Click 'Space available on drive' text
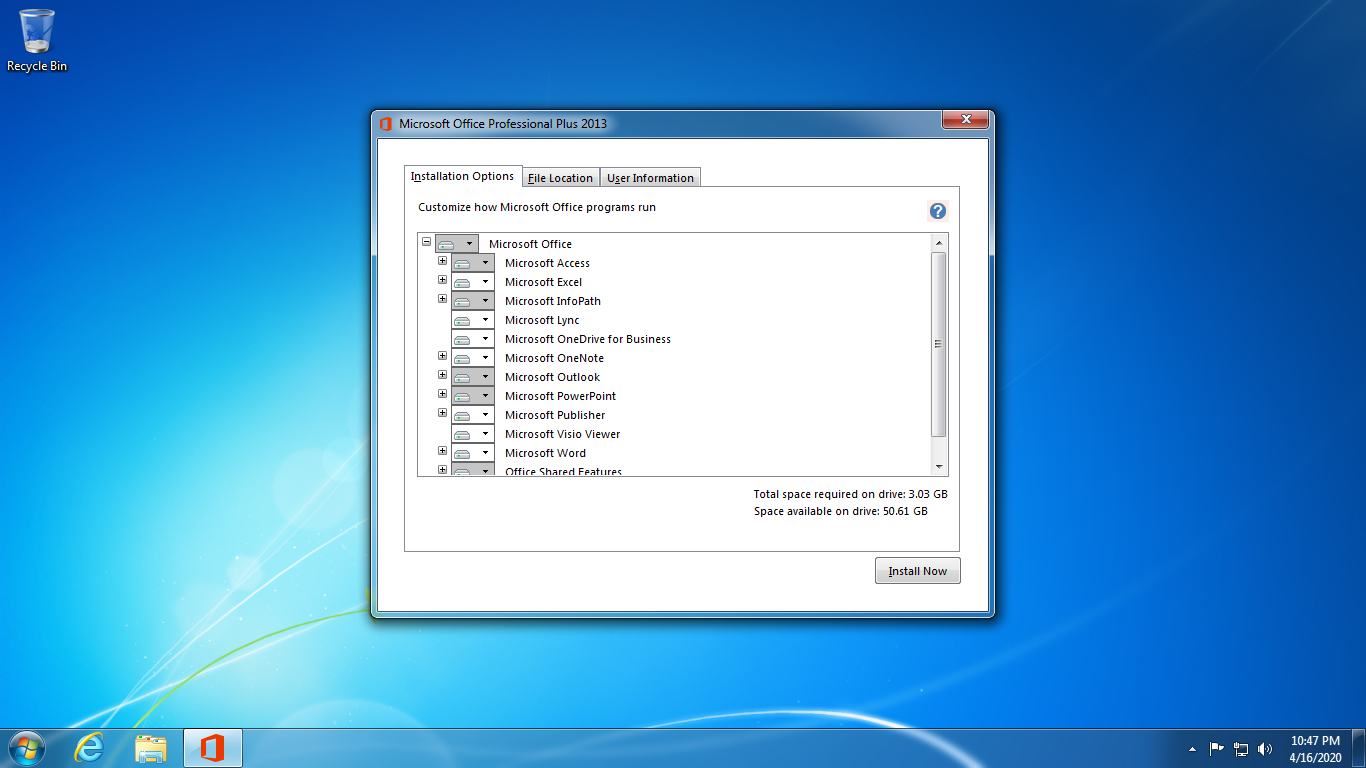 (x=840, y=511)
